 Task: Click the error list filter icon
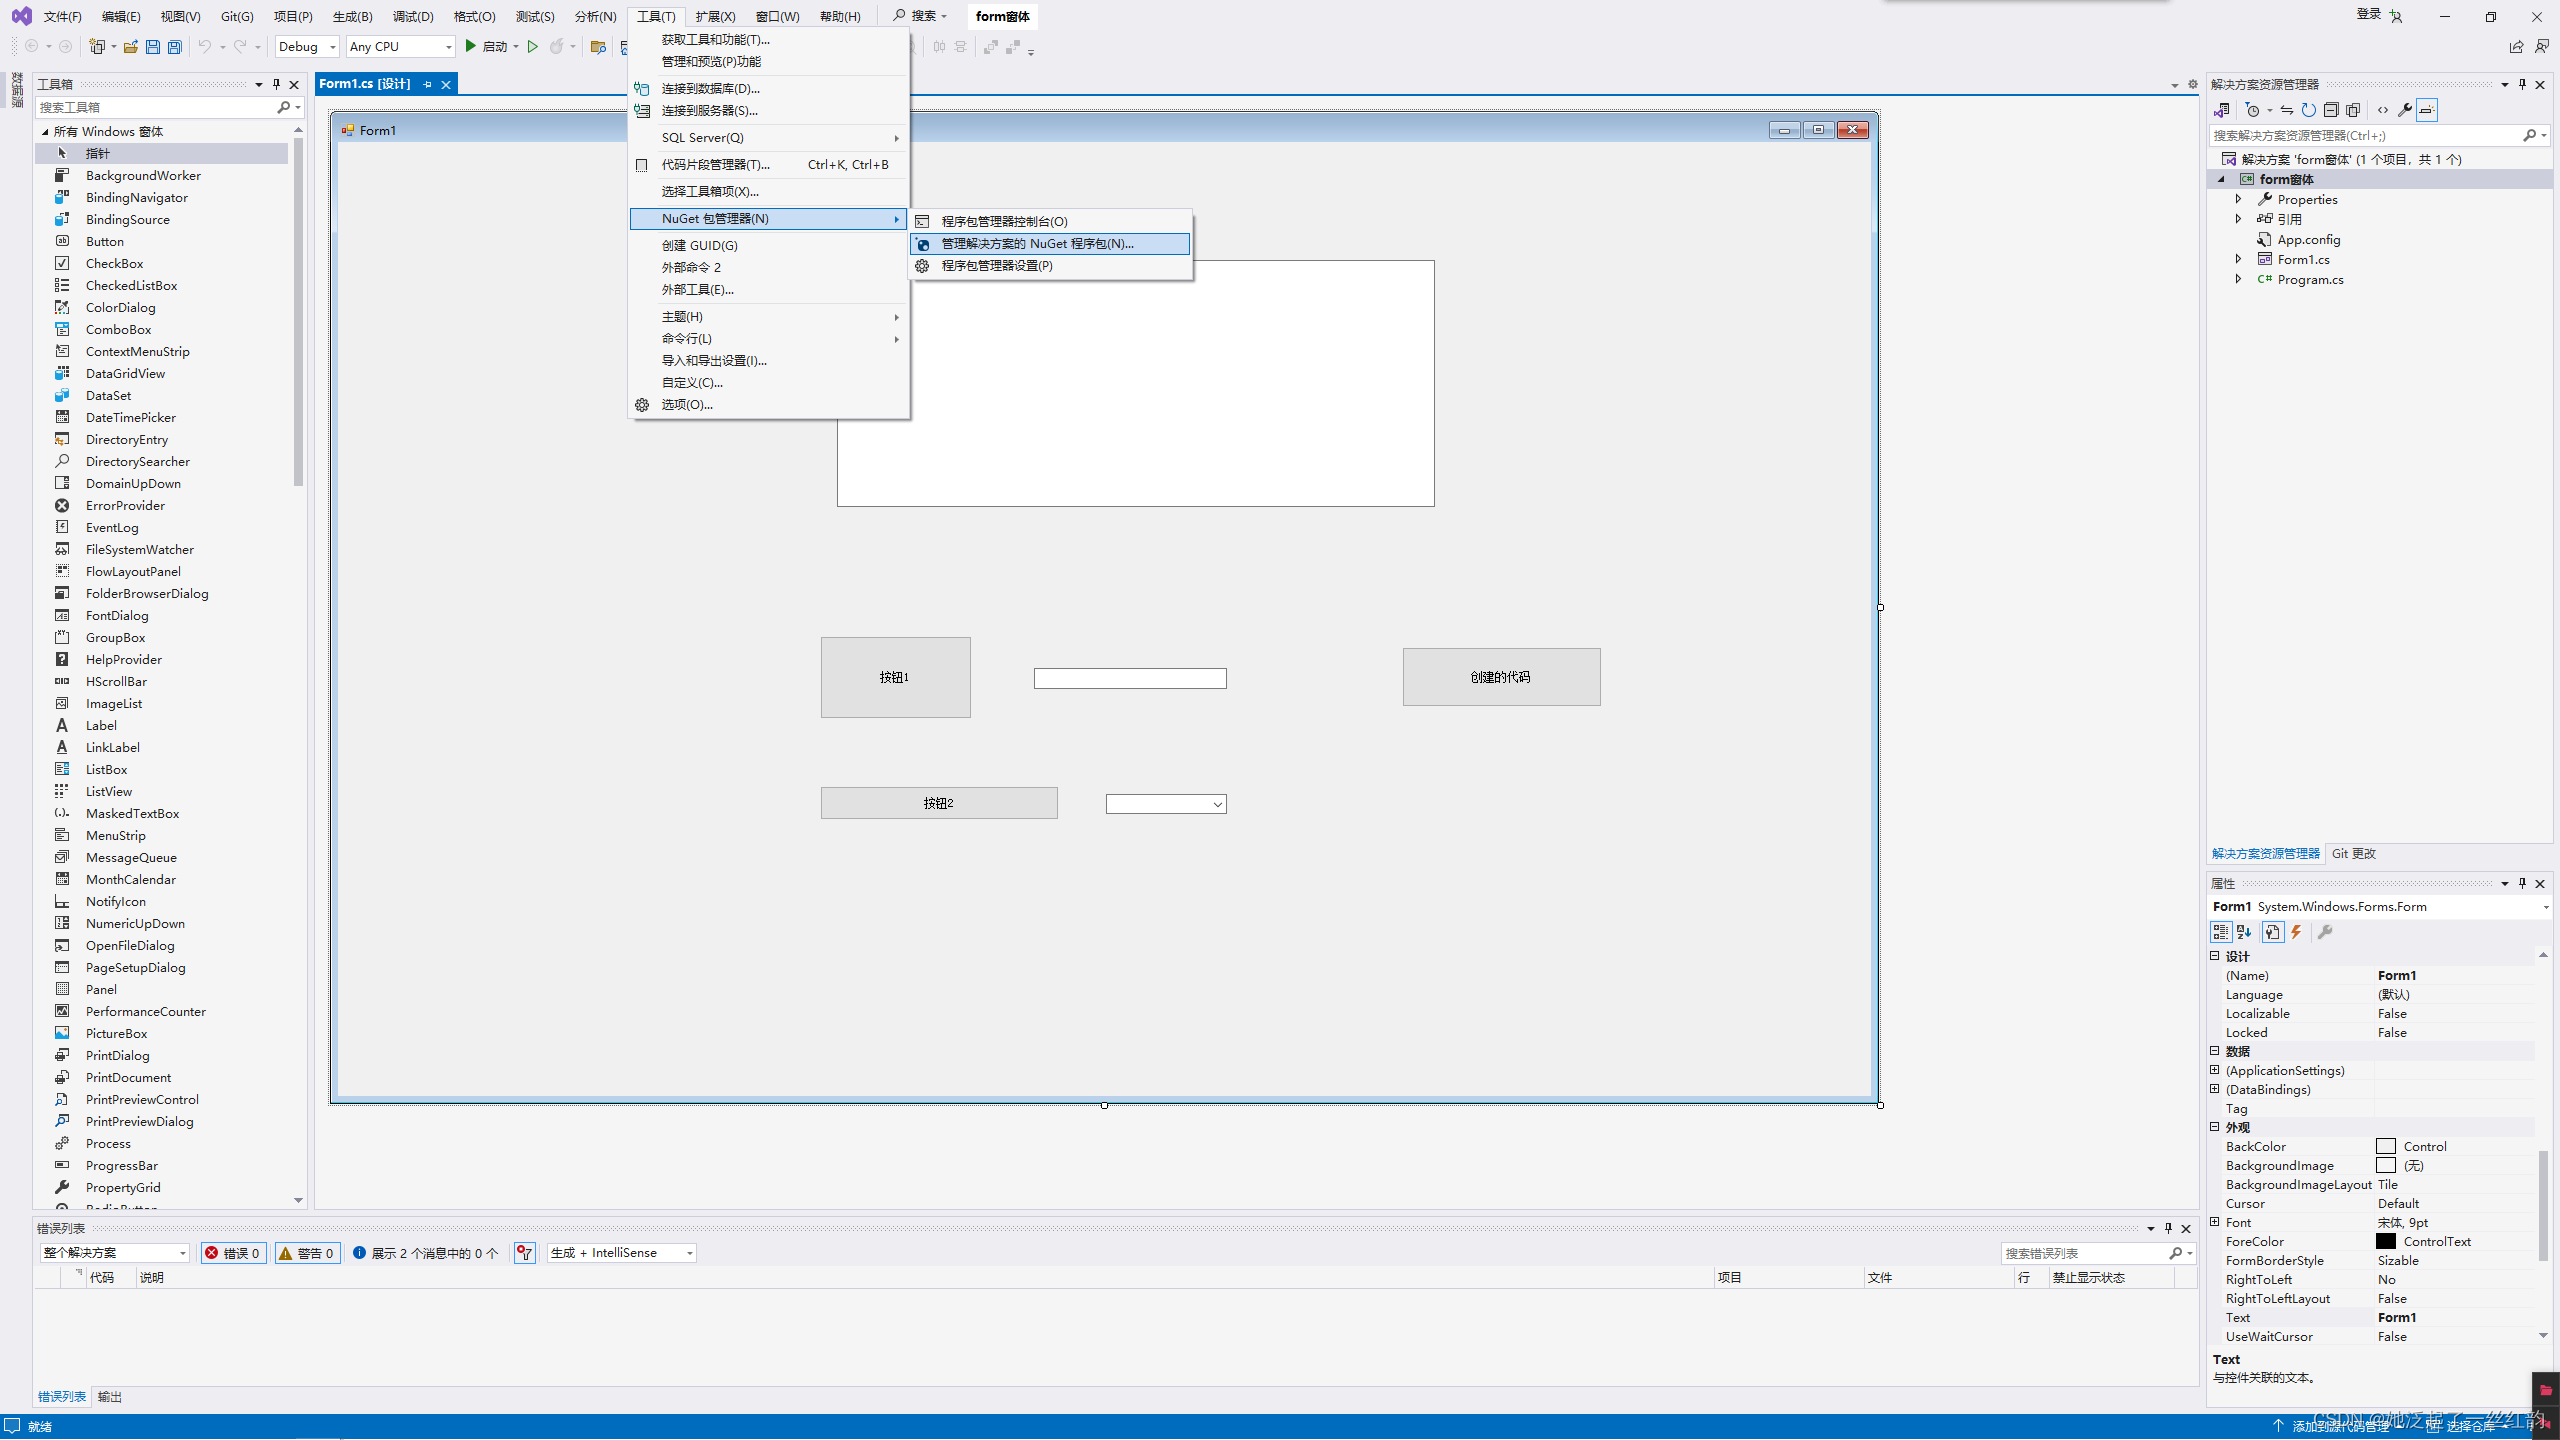pyautogui.click(x=524, y=1253)
